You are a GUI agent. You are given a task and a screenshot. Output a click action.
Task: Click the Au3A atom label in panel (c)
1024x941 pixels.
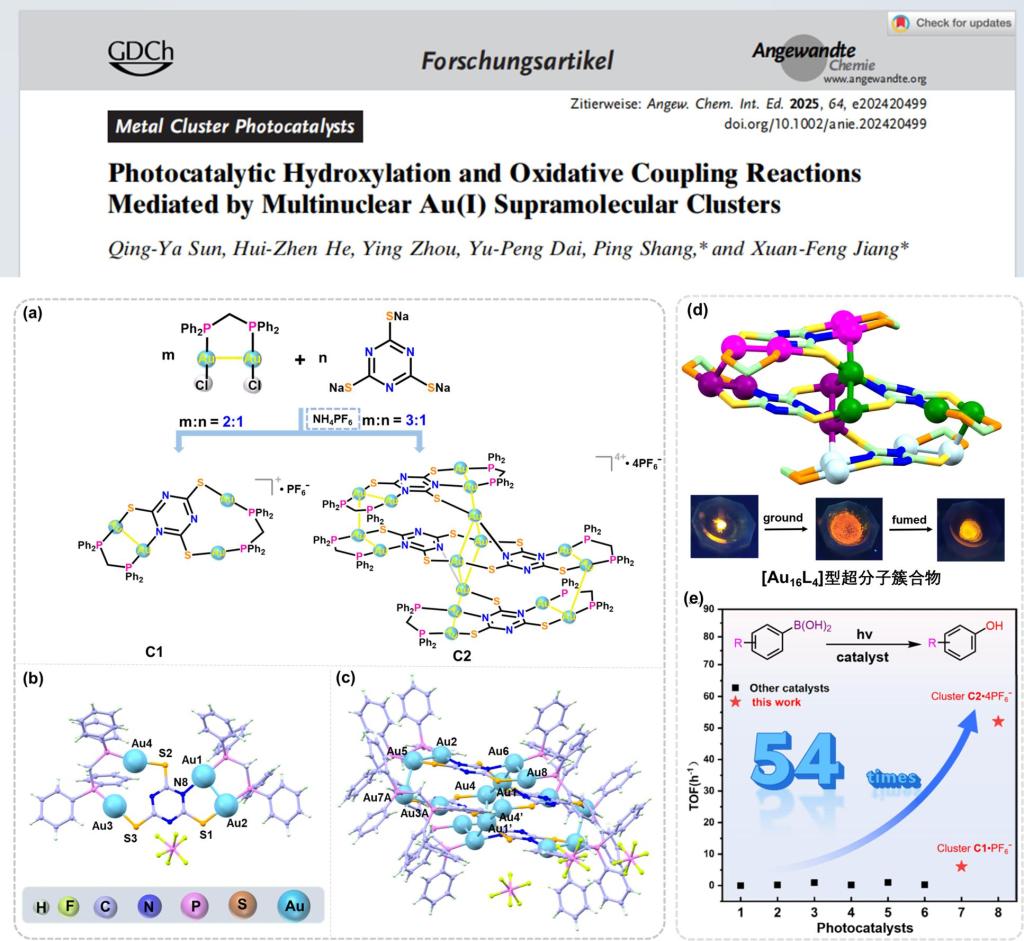click(414, 814)
